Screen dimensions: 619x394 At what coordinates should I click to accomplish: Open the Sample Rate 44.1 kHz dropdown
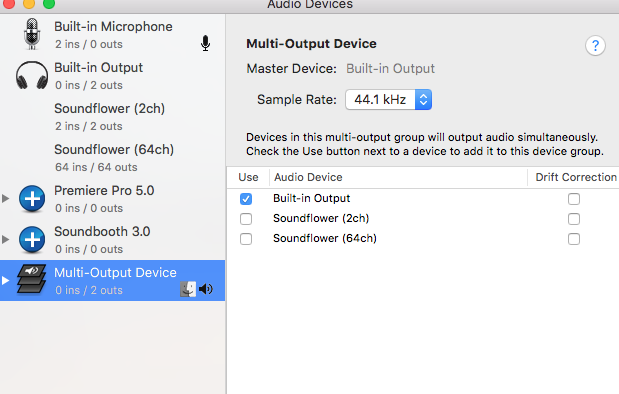[x=388, y=99]
